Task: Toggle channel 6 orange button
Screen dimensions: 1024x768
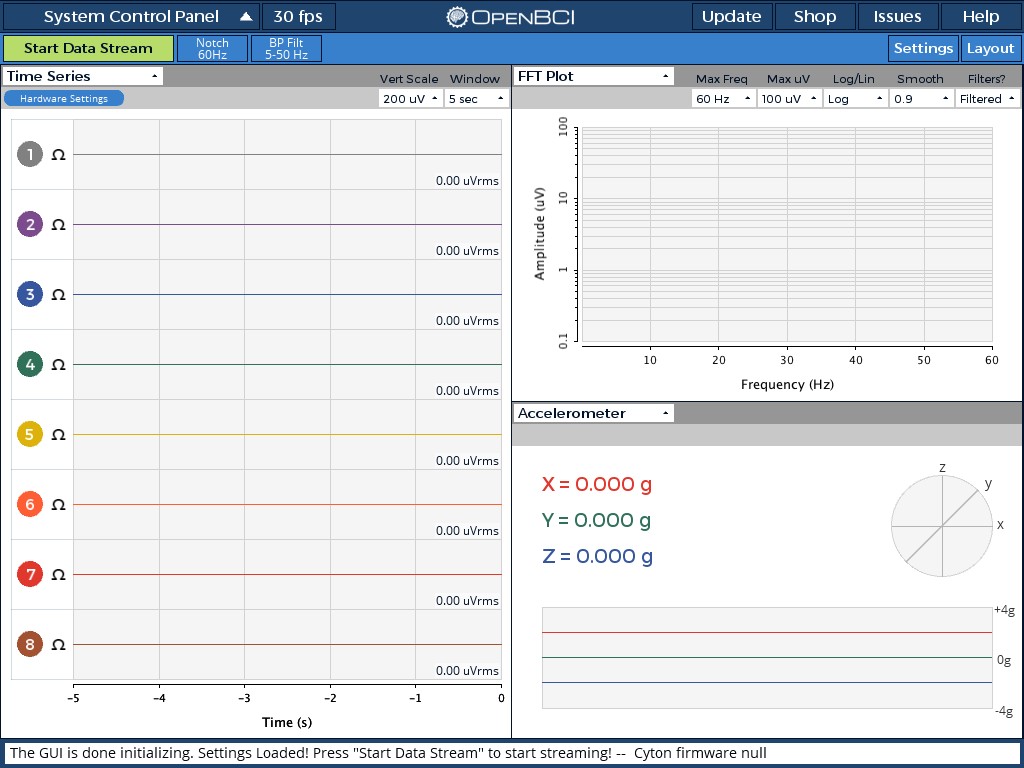Action: [29, 504]
